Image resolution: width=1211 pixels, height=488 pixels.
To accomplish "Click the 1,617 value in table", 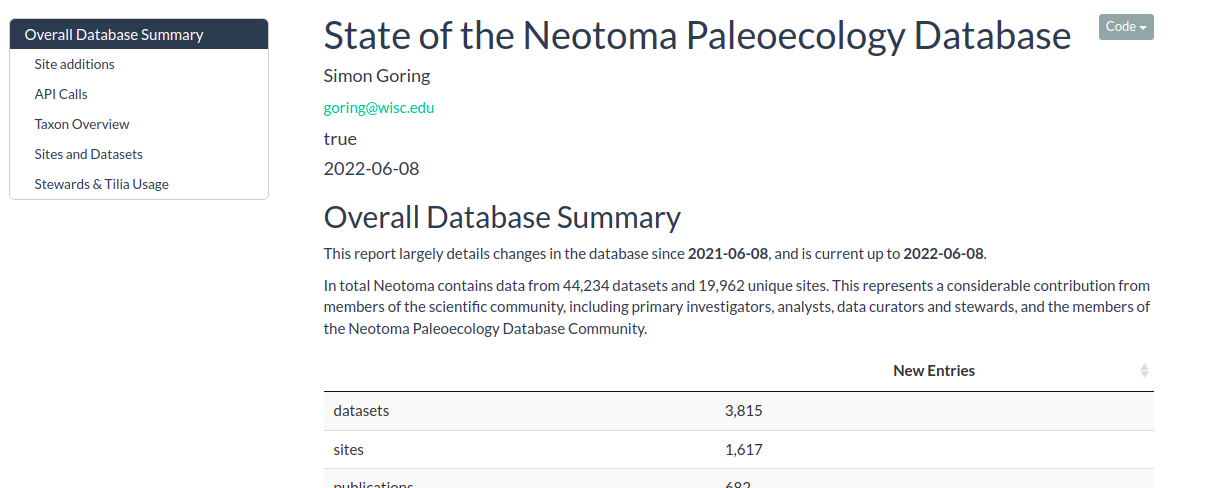I will [743, 450].
